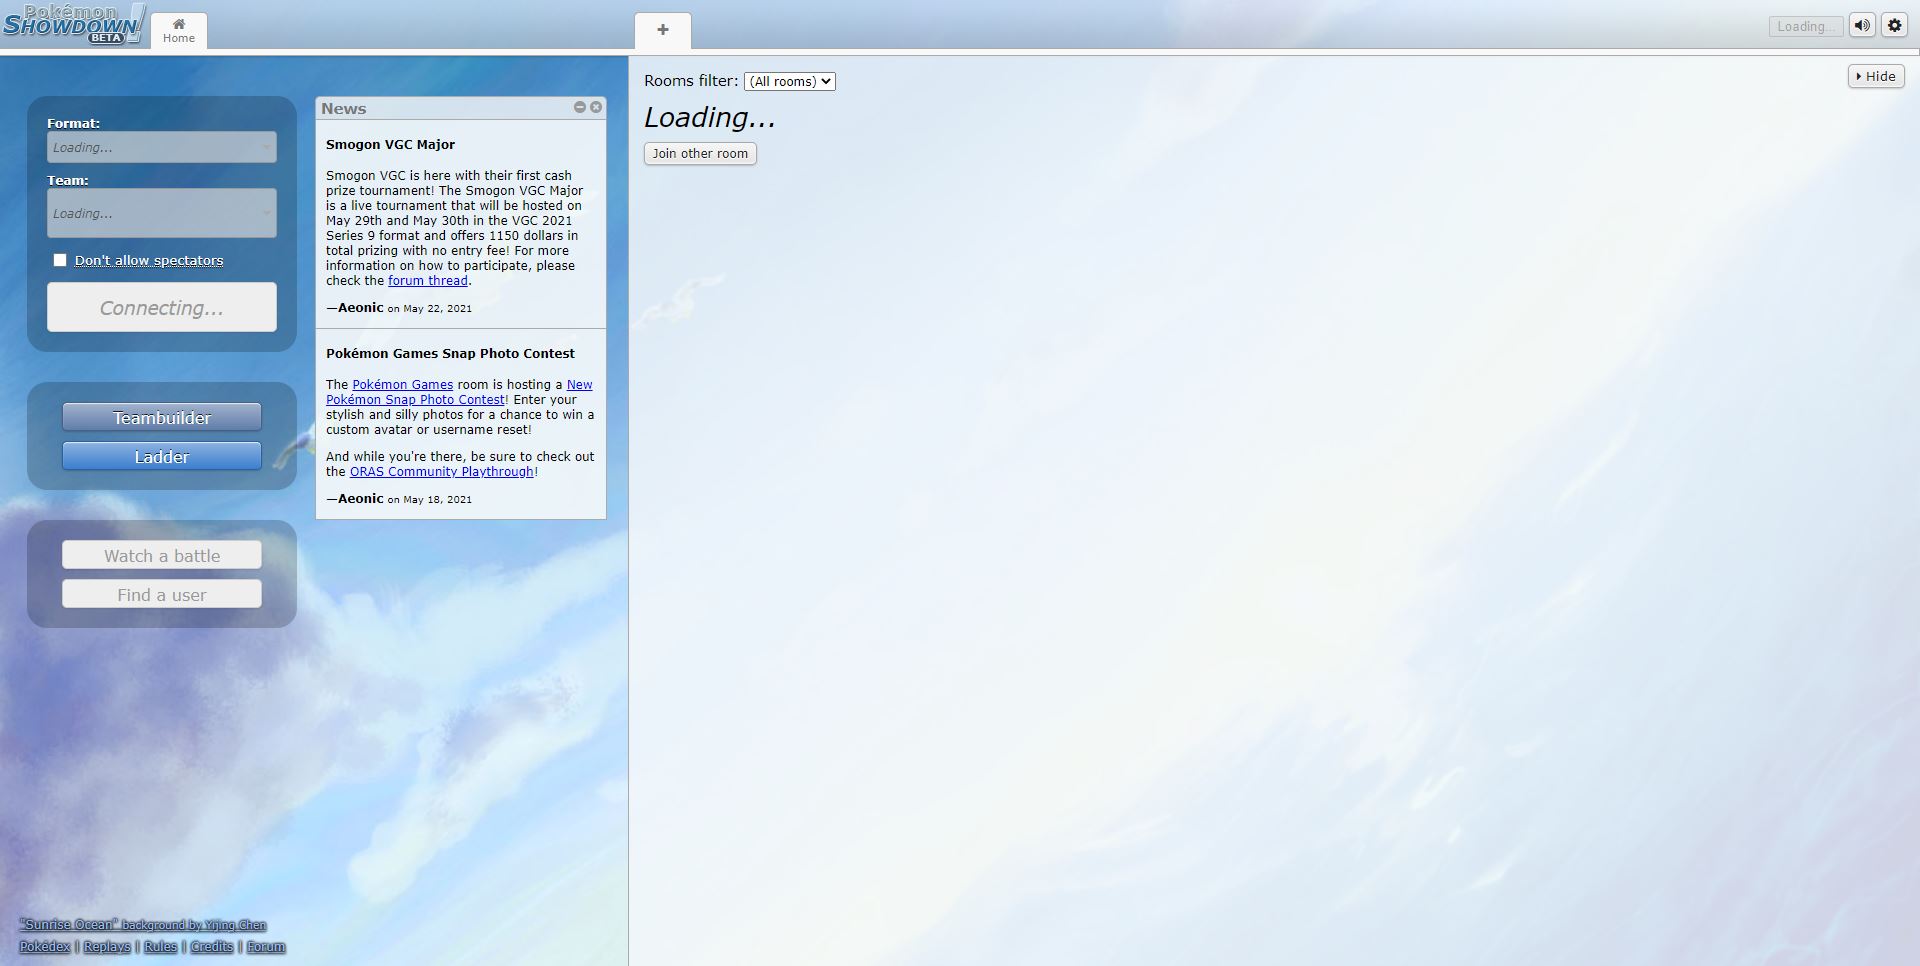
Task: Switch to the Home tab
Action: [x=179, y=30]
